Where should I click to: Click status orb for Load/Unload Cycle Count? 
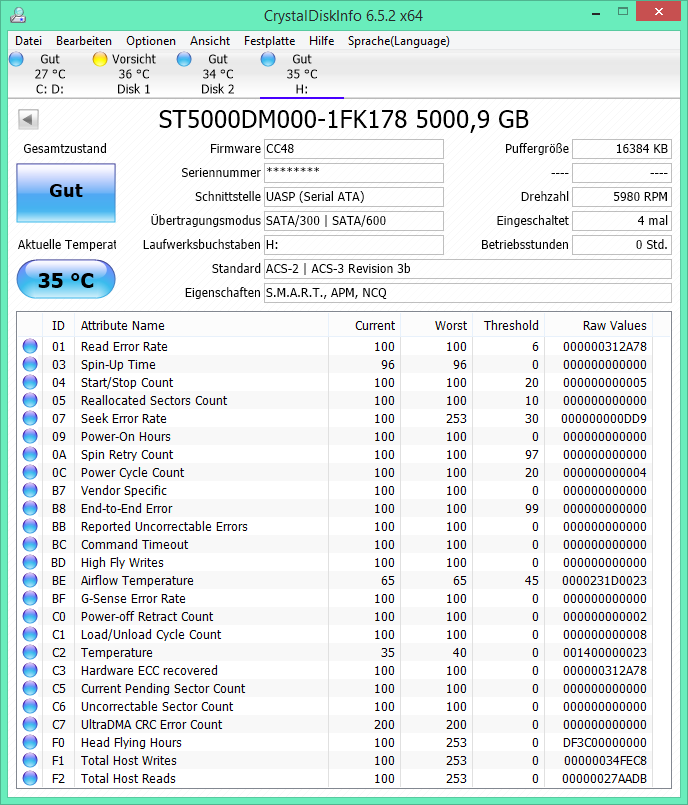(x=30, y=634)
